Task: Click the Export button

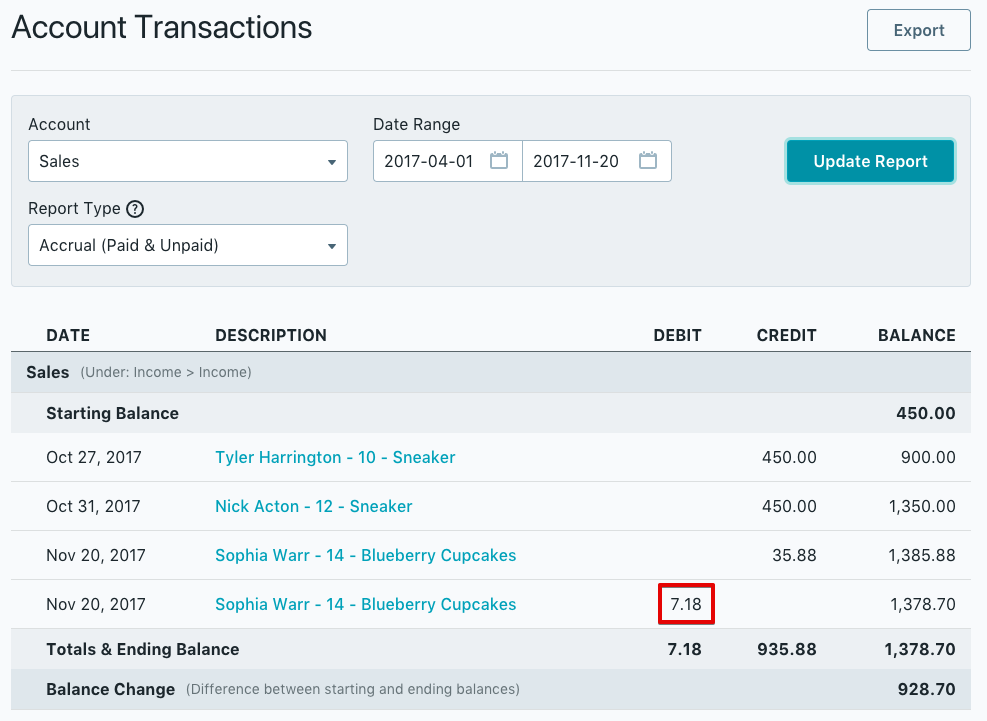Action: point(918,30)
